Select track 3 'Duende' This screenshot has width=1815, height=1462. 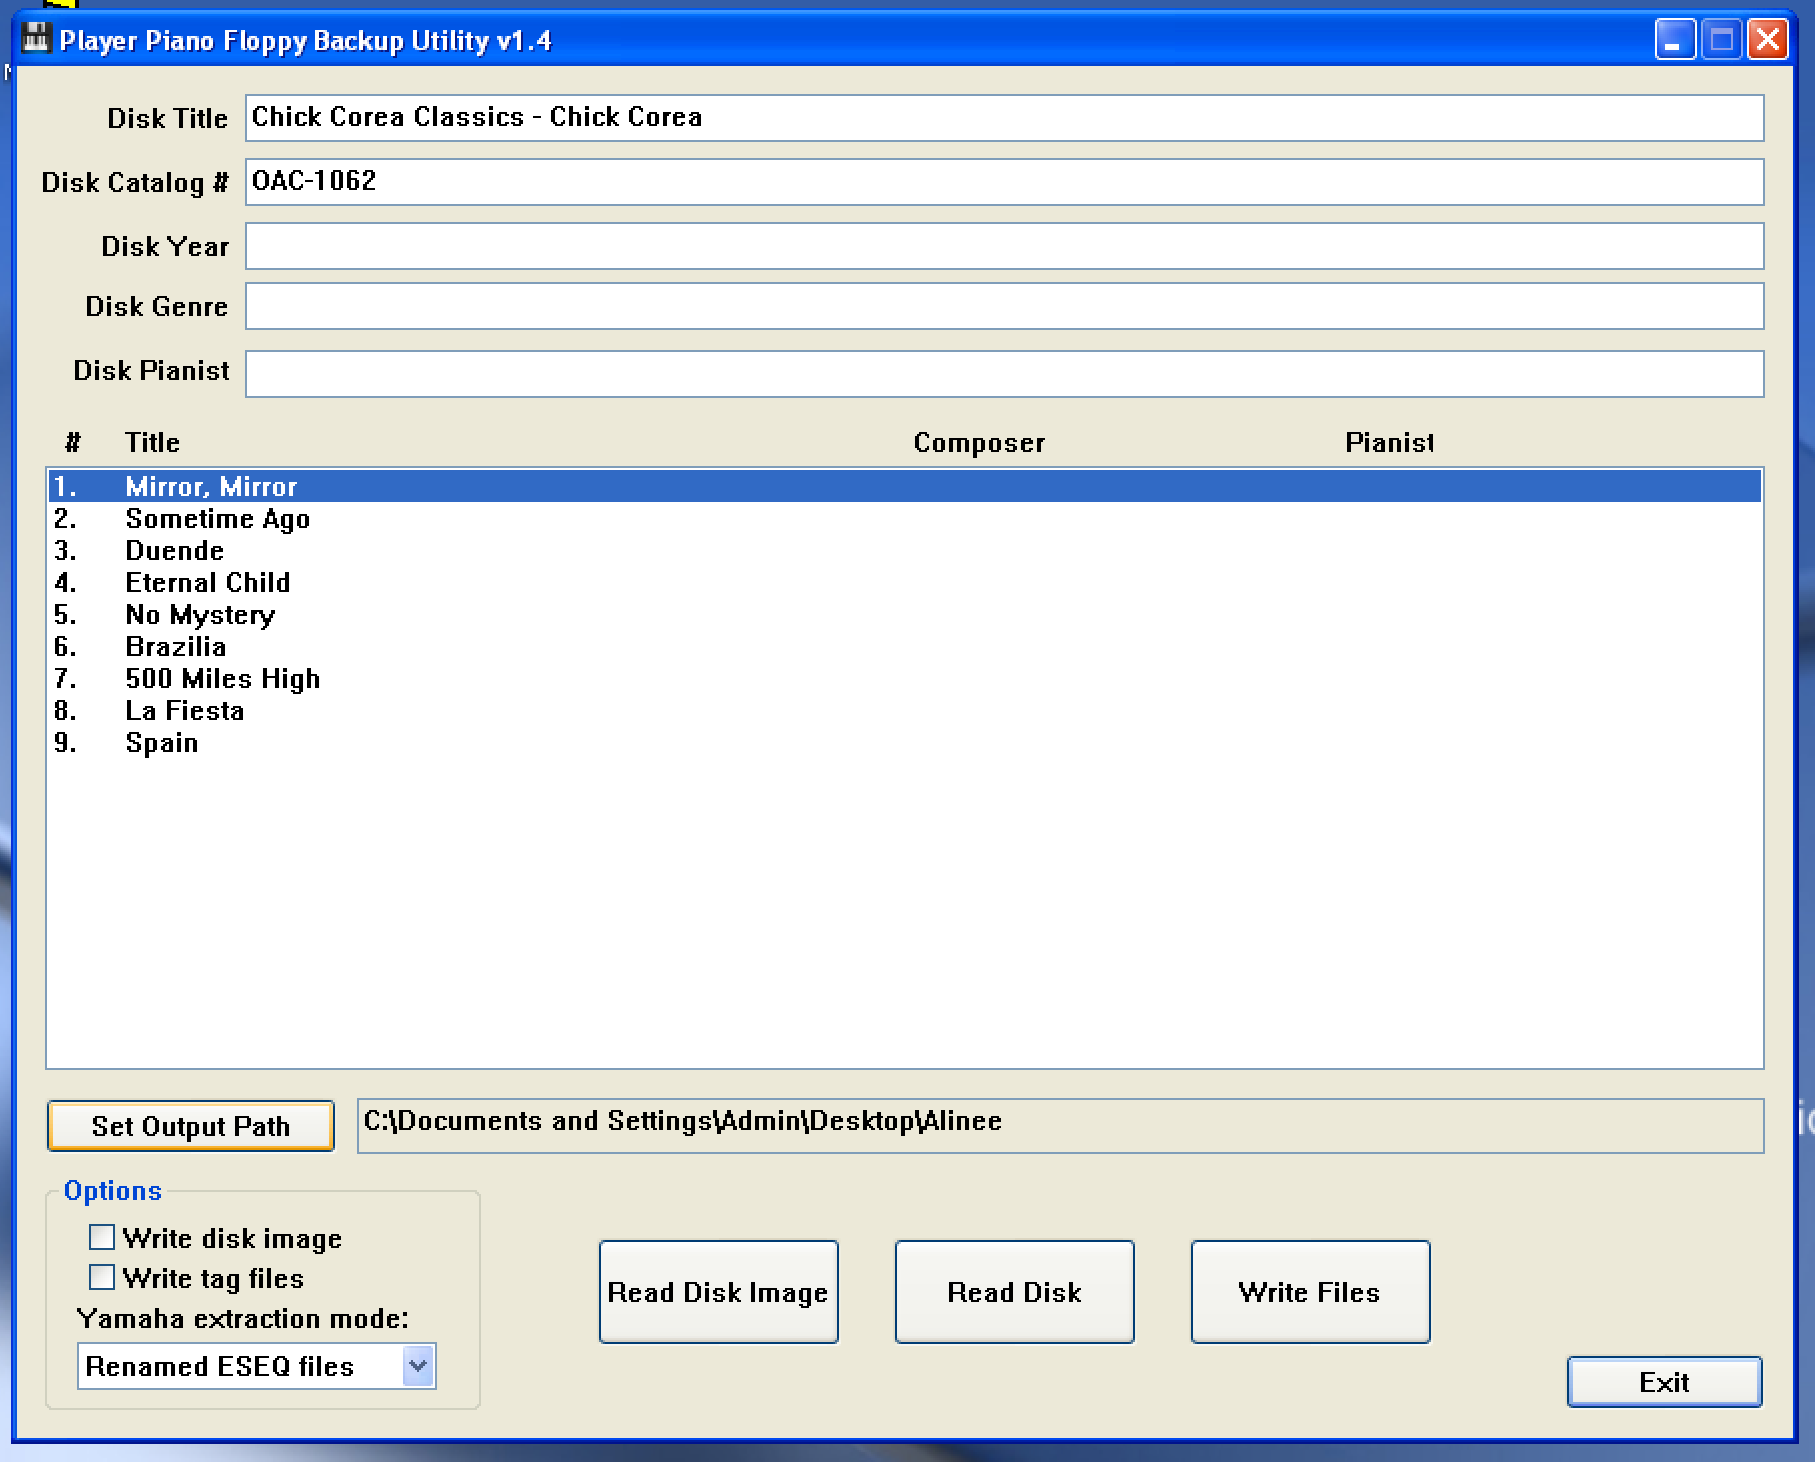click(x=904, y=550)
